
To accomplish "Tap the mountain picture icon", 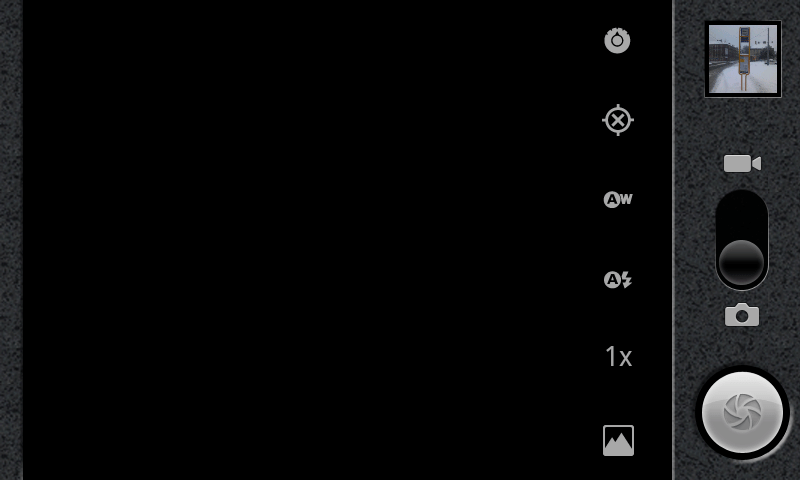I will (x=618, y=440).
